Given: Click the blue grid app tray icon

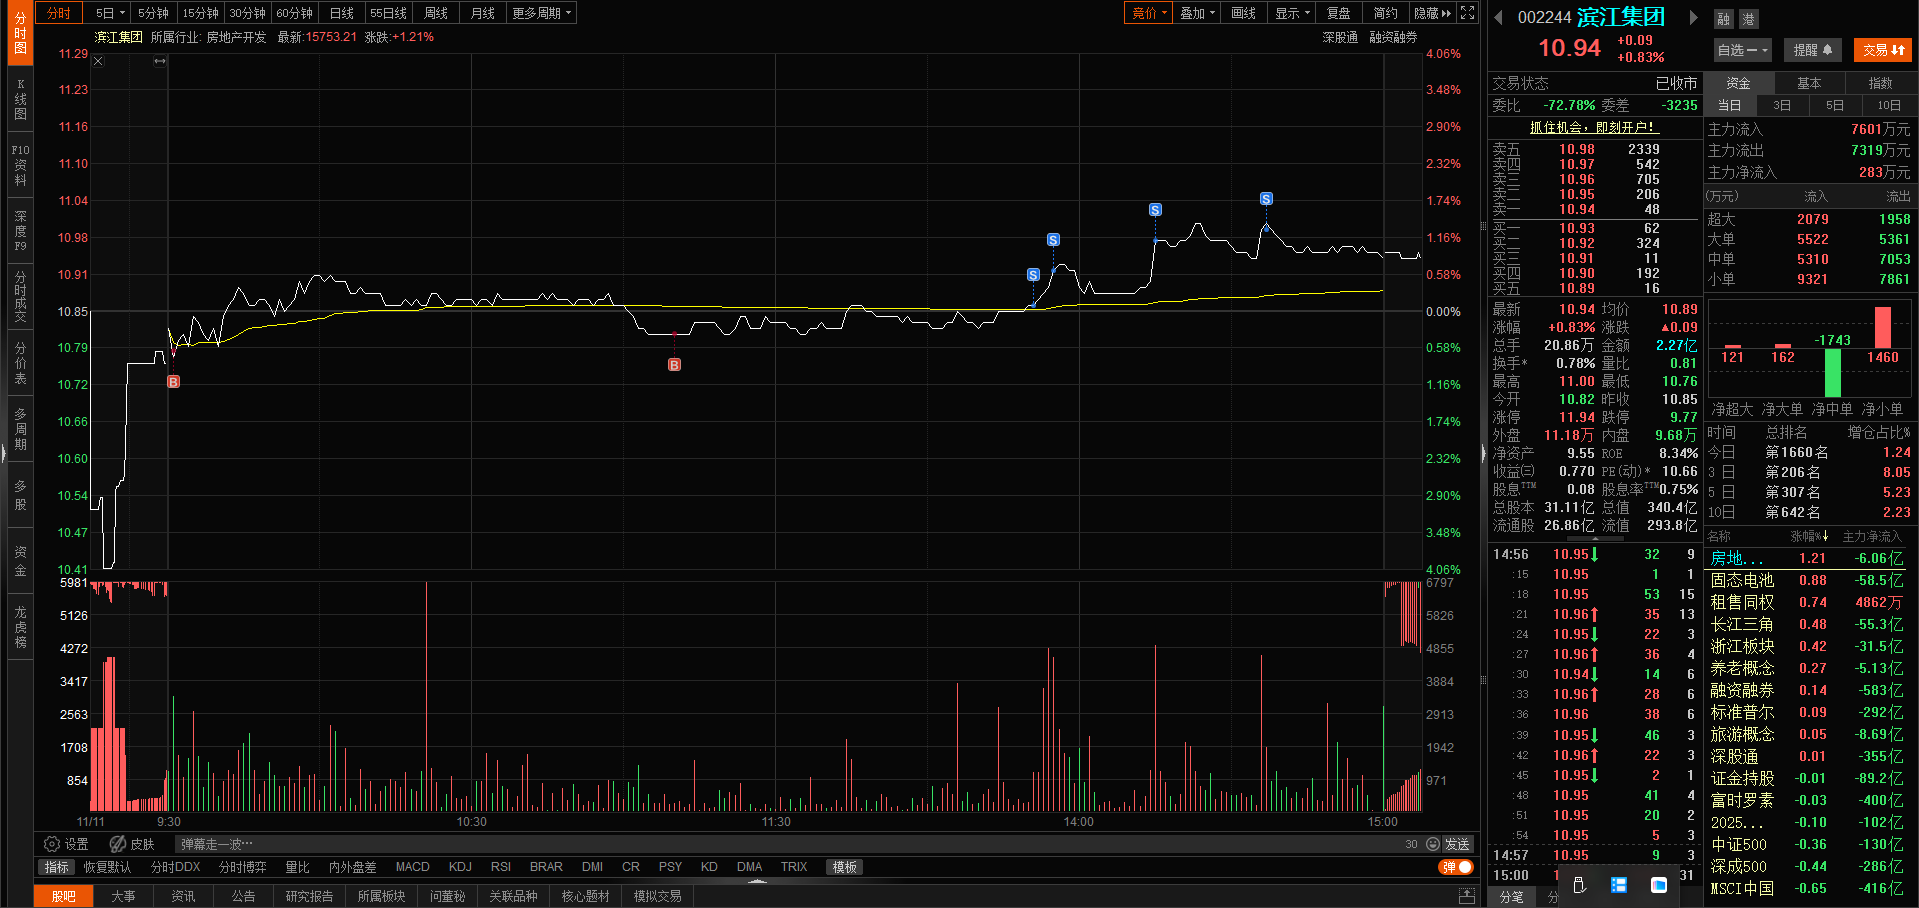Looking at the screenshot, I should coord(1619,885).
